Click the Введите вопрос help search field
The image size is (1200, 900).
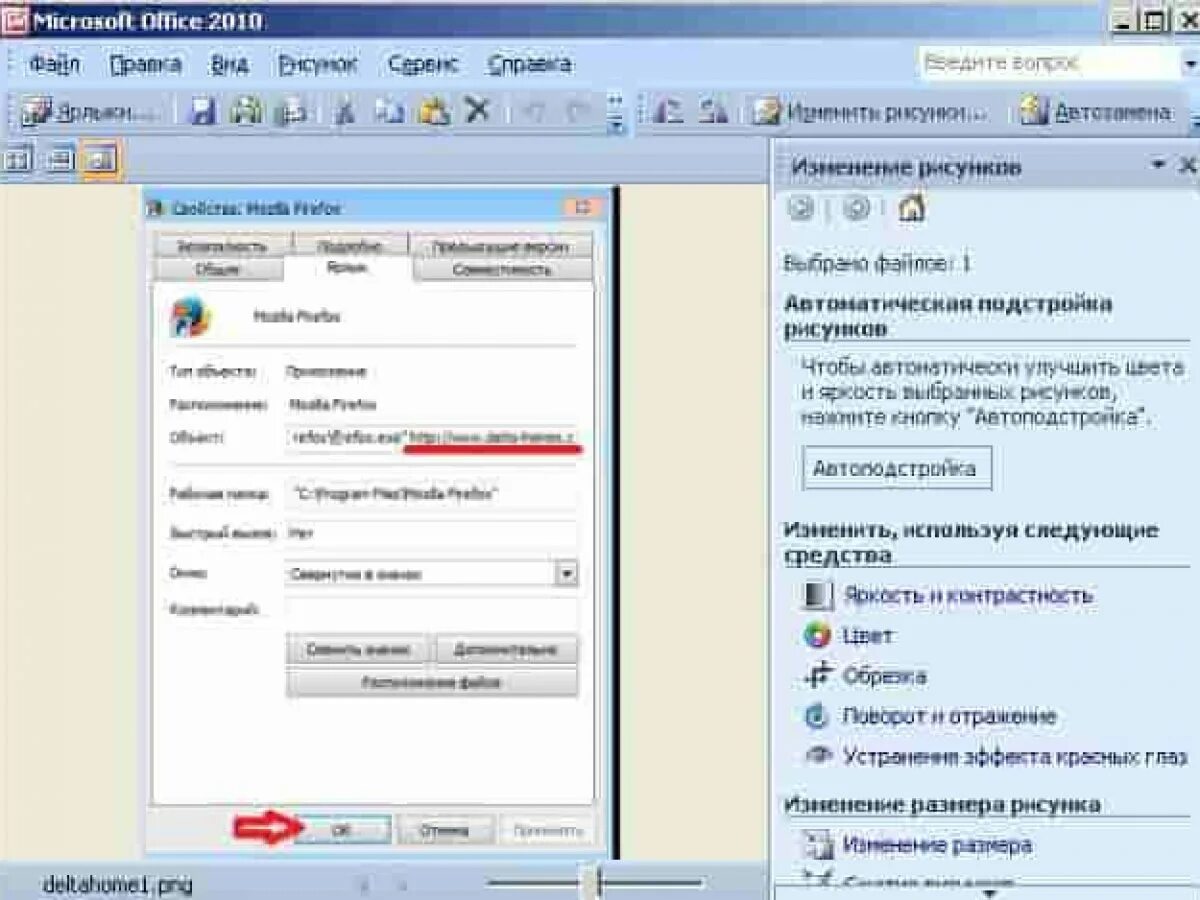1048,63
